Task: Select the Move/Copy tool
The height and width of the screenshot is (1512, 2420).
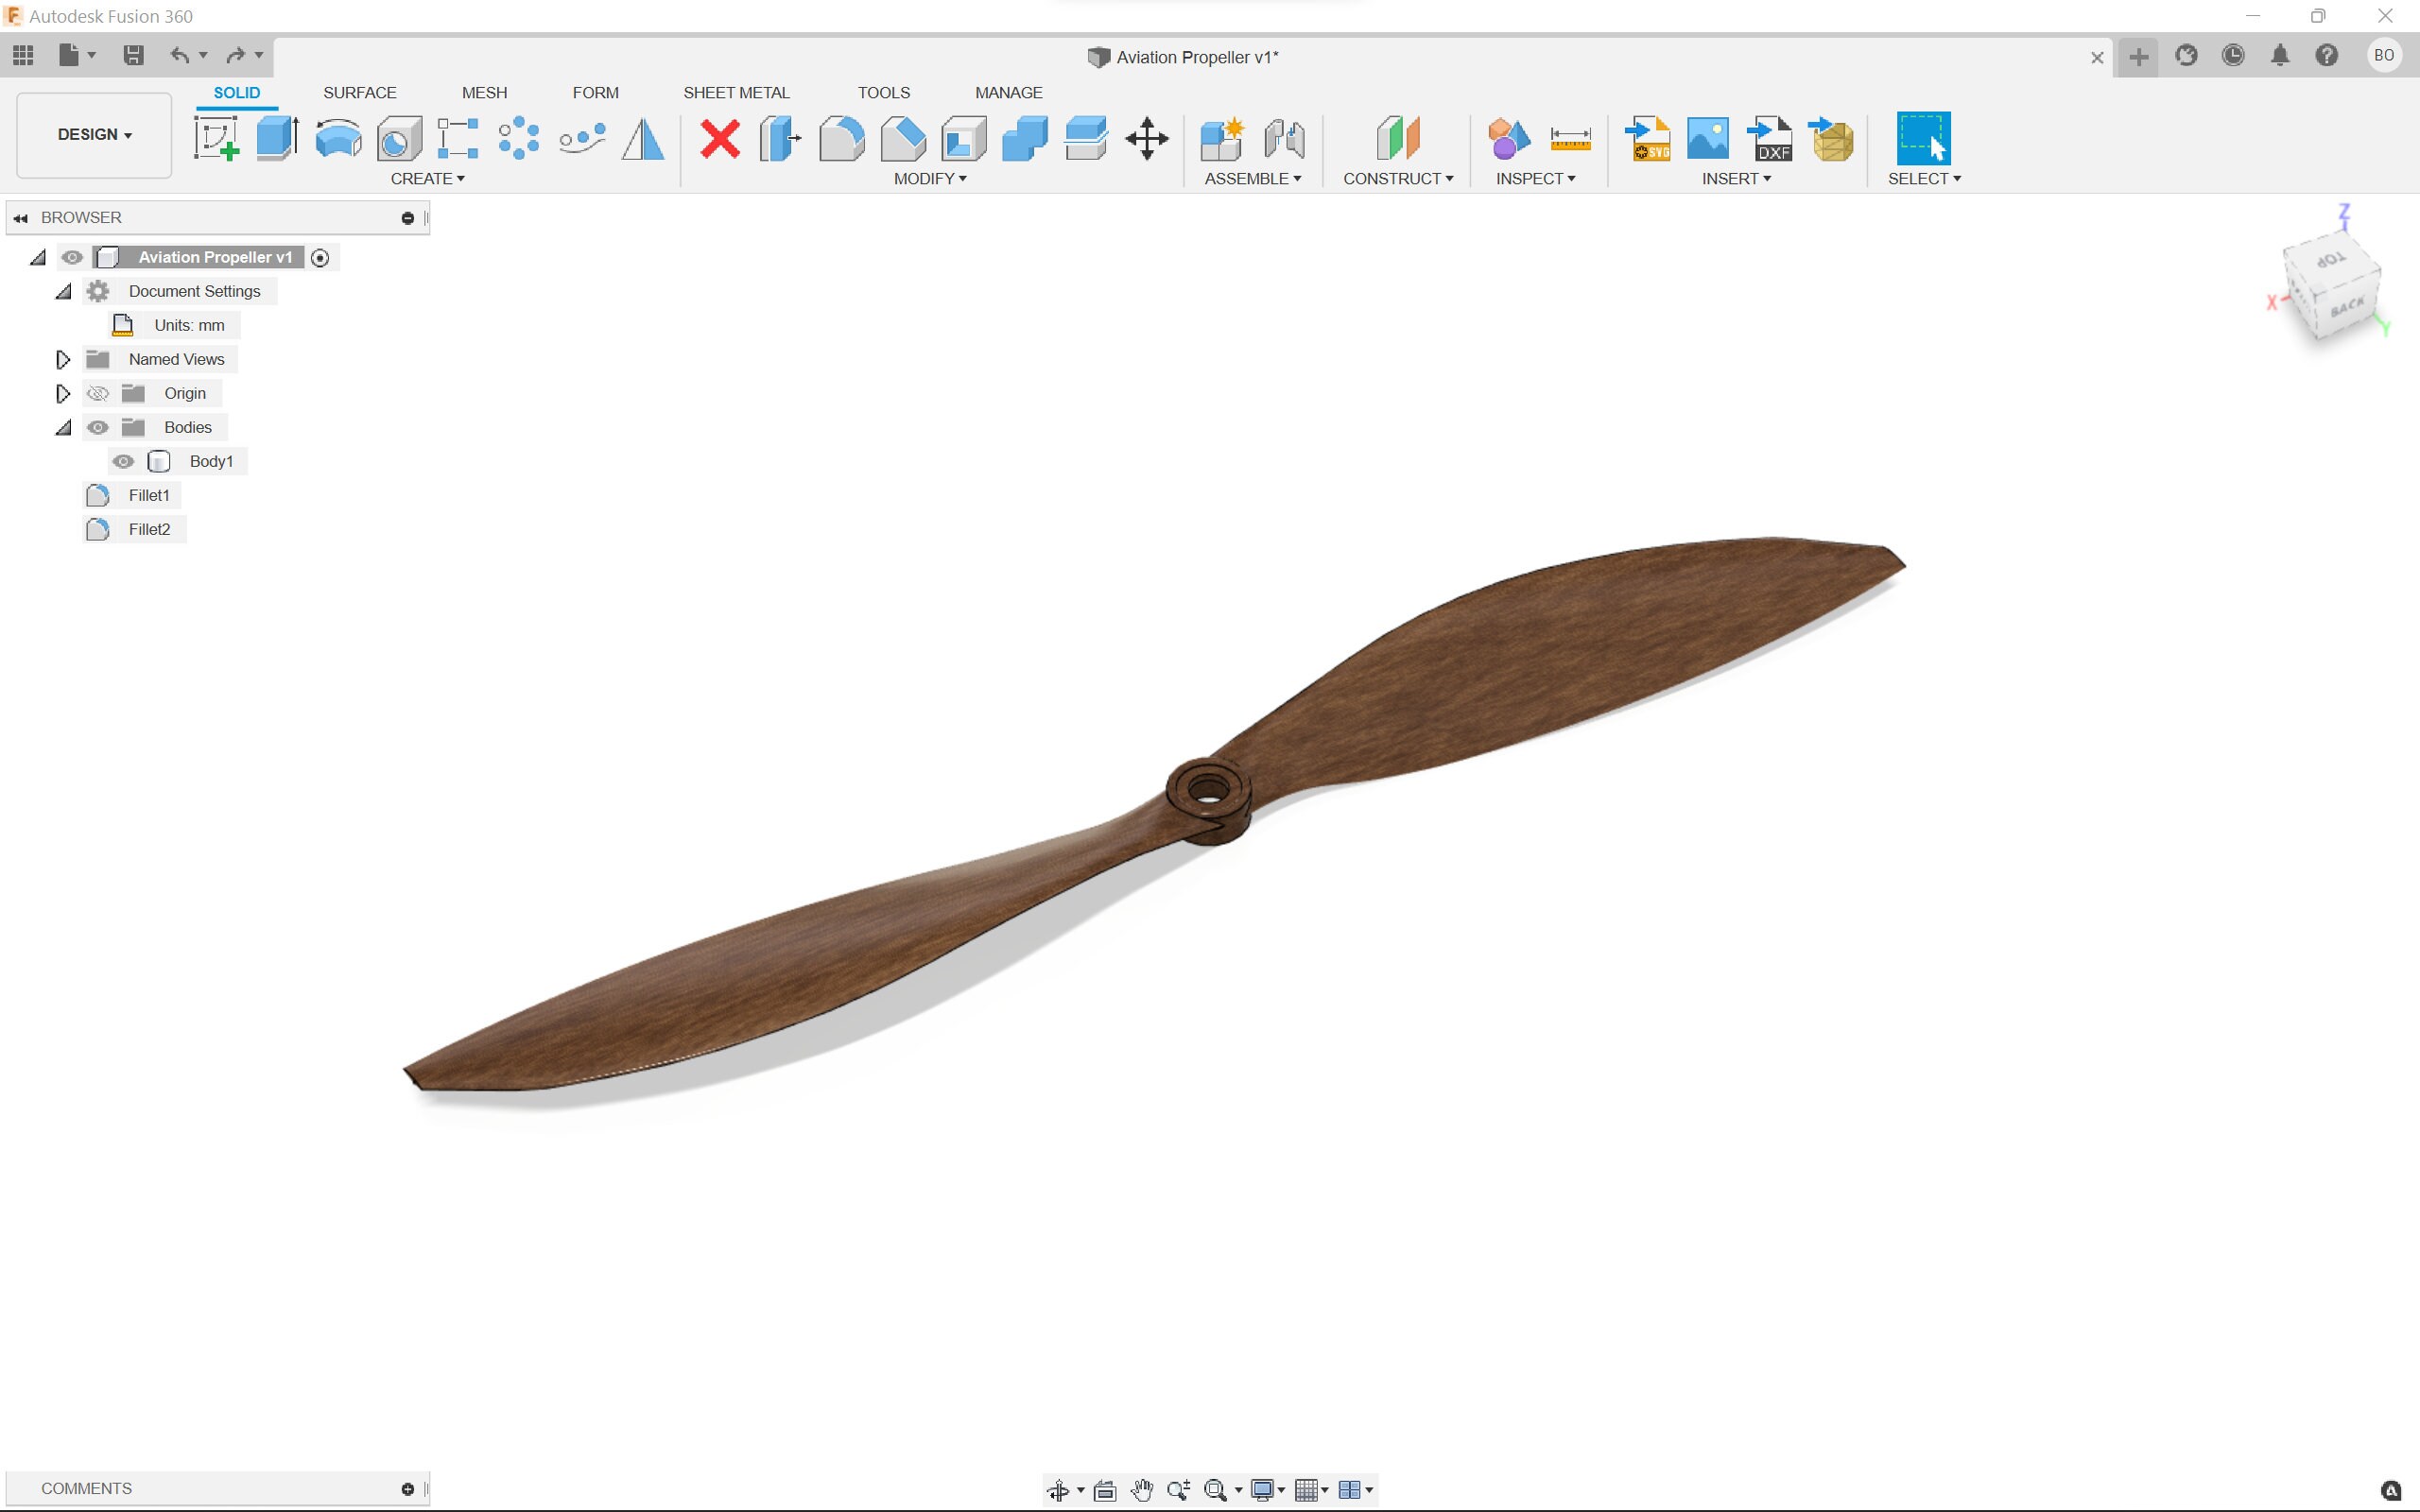Action: [1146, 140]
